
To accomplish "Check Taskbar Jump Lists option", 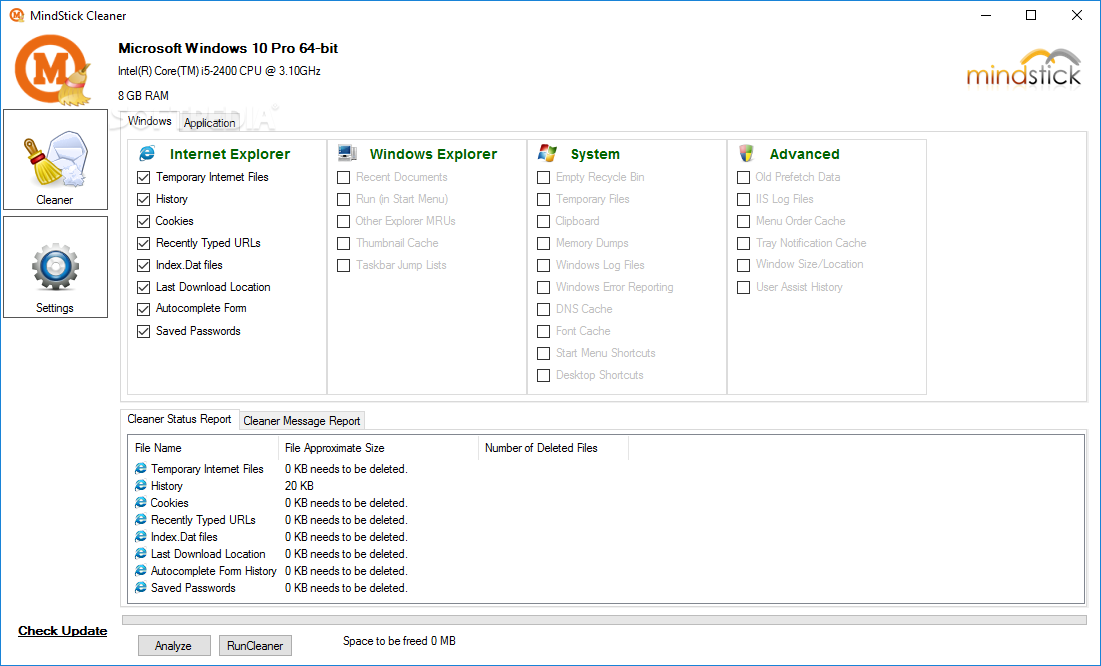I will (343, 266).
